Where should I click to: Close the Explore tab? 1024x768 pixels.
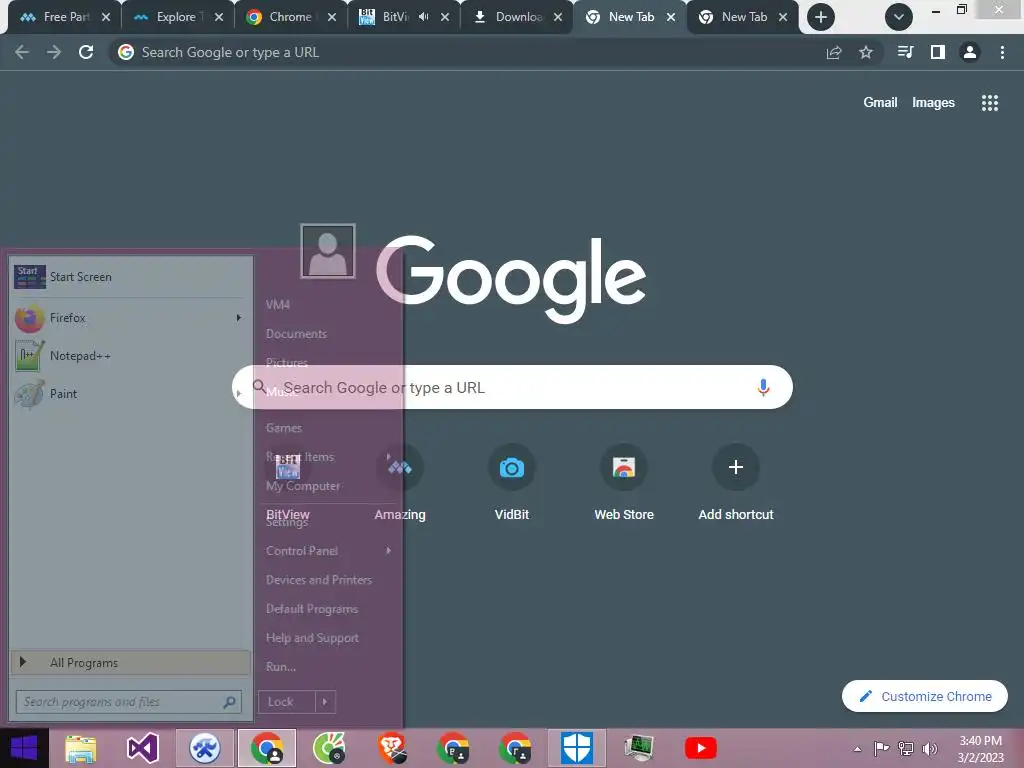(219, 17)
